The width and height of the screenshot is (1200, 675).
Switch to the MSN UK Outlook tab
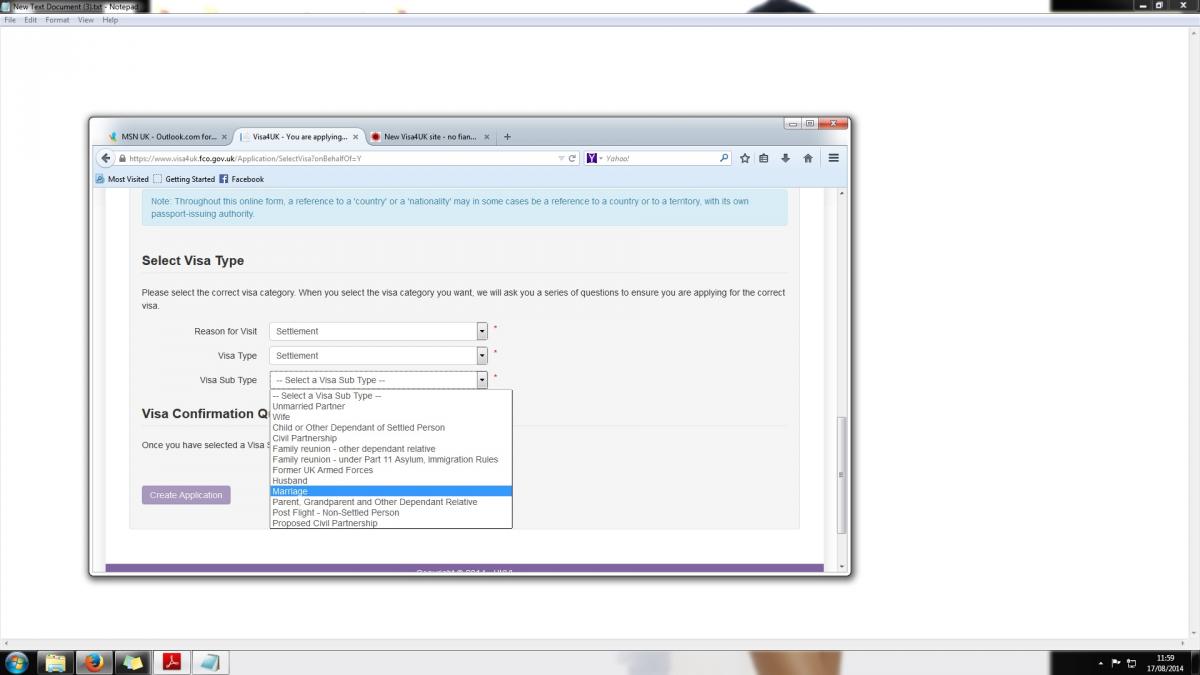coord(166,137)
